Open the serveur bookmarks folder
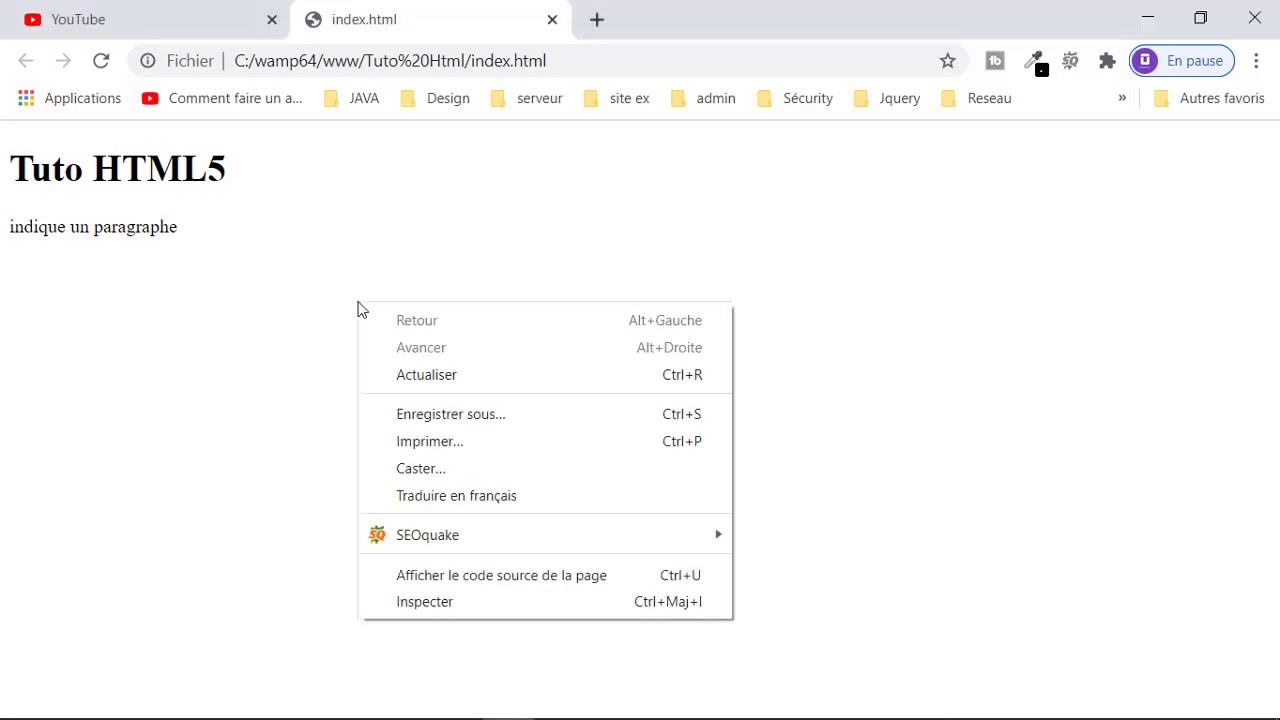The height and width of the screenshot is (720, 1280). [527, 98]
